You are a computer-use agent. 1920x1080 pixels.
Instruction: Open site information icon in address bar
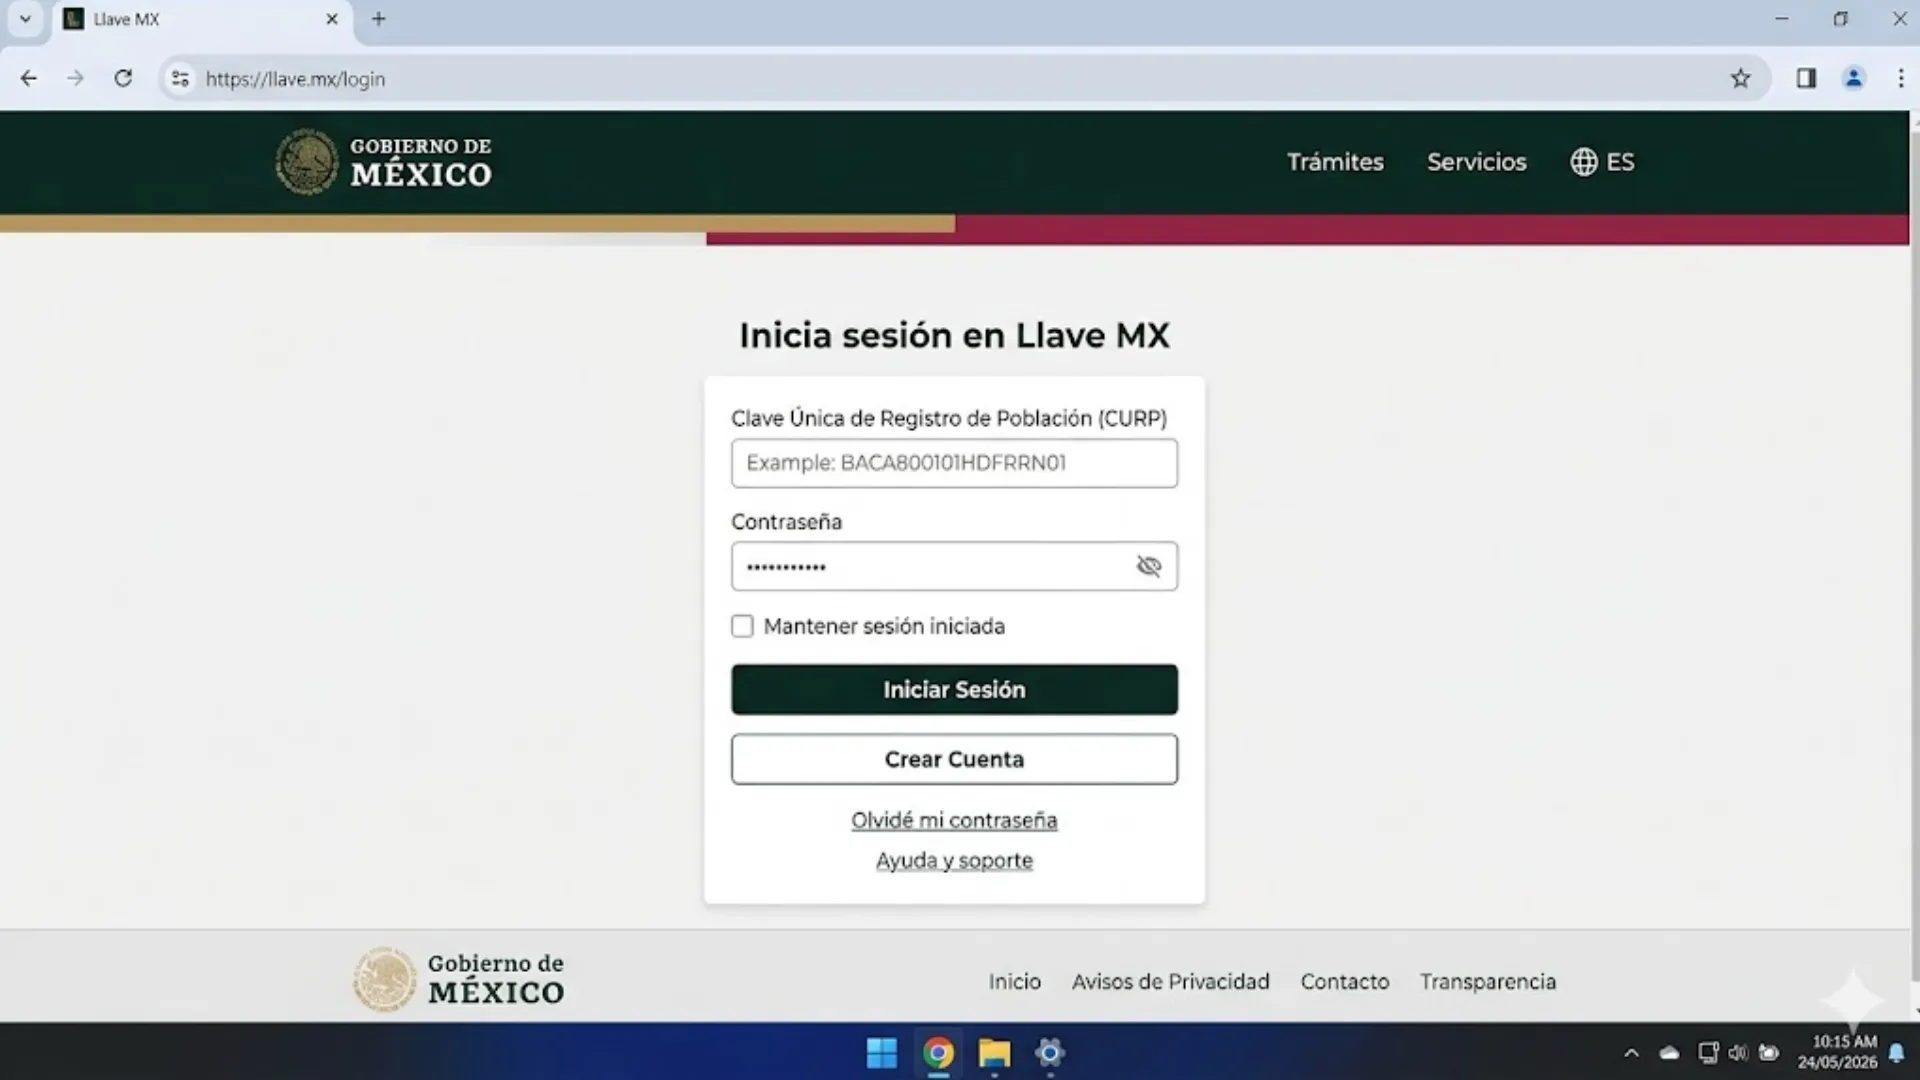180,78
